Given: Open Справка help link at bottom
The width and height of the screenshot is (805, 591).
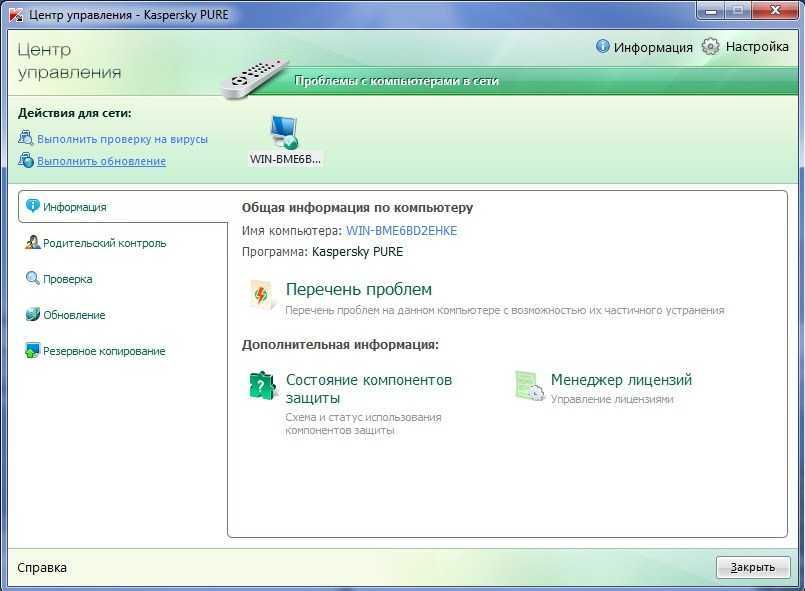Looking at the screenshot, I should pos(42,567).
